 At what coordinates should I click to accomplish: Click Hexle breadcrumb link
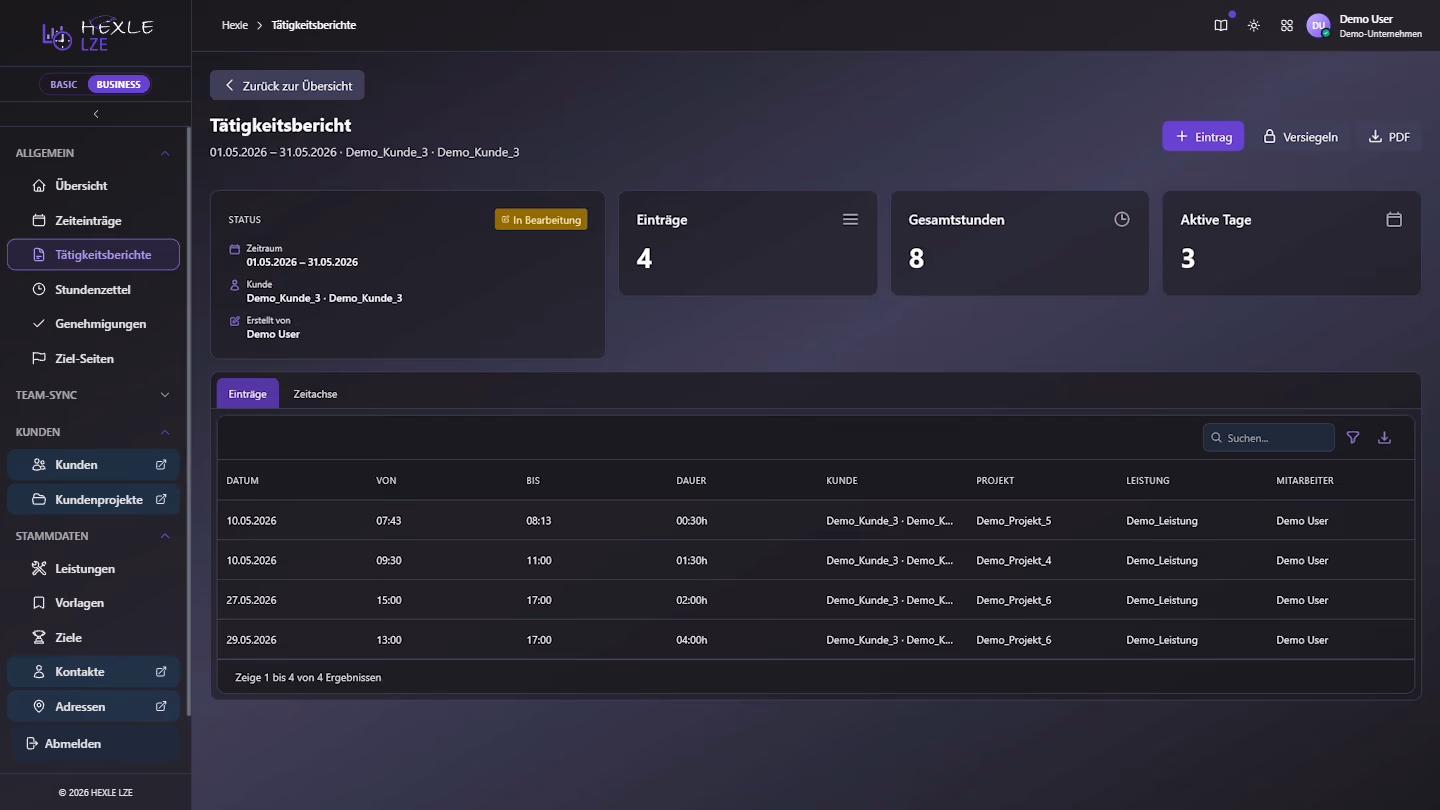235,25
